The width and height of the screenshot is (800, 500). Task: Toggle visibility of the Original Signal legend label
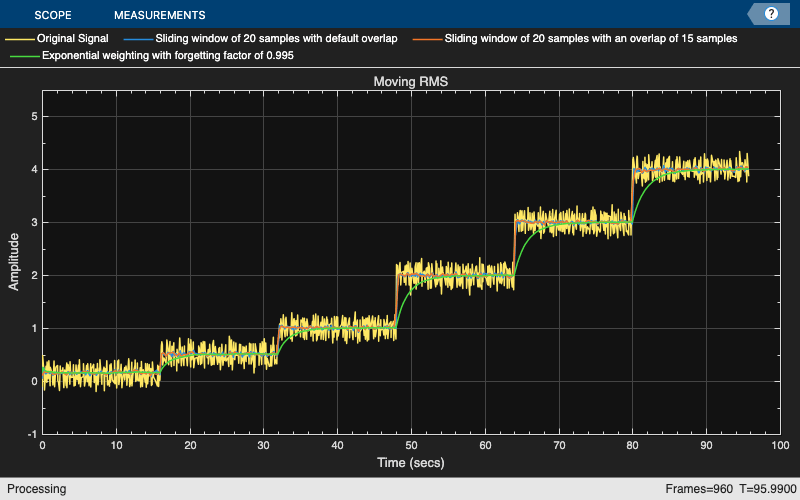click(72, 39)
